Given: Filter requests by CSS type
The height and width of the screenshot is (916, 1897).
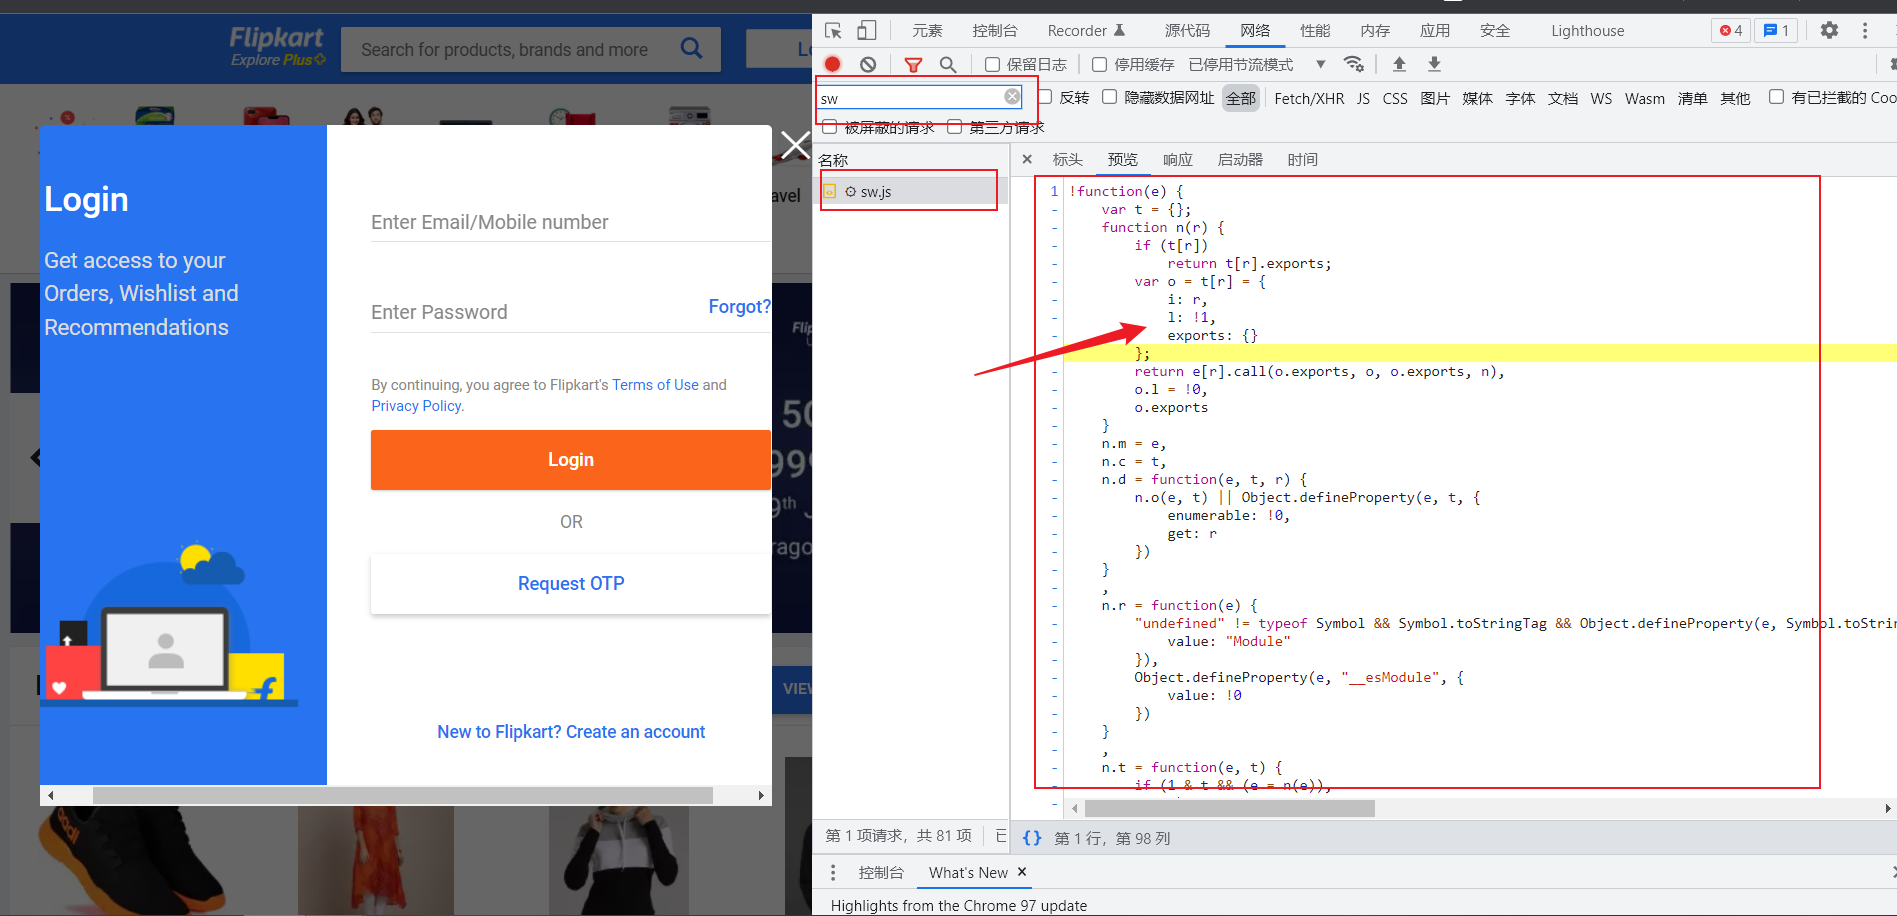Looking at the screenshot, I should pyautogui.click(x=1395, y=98).
